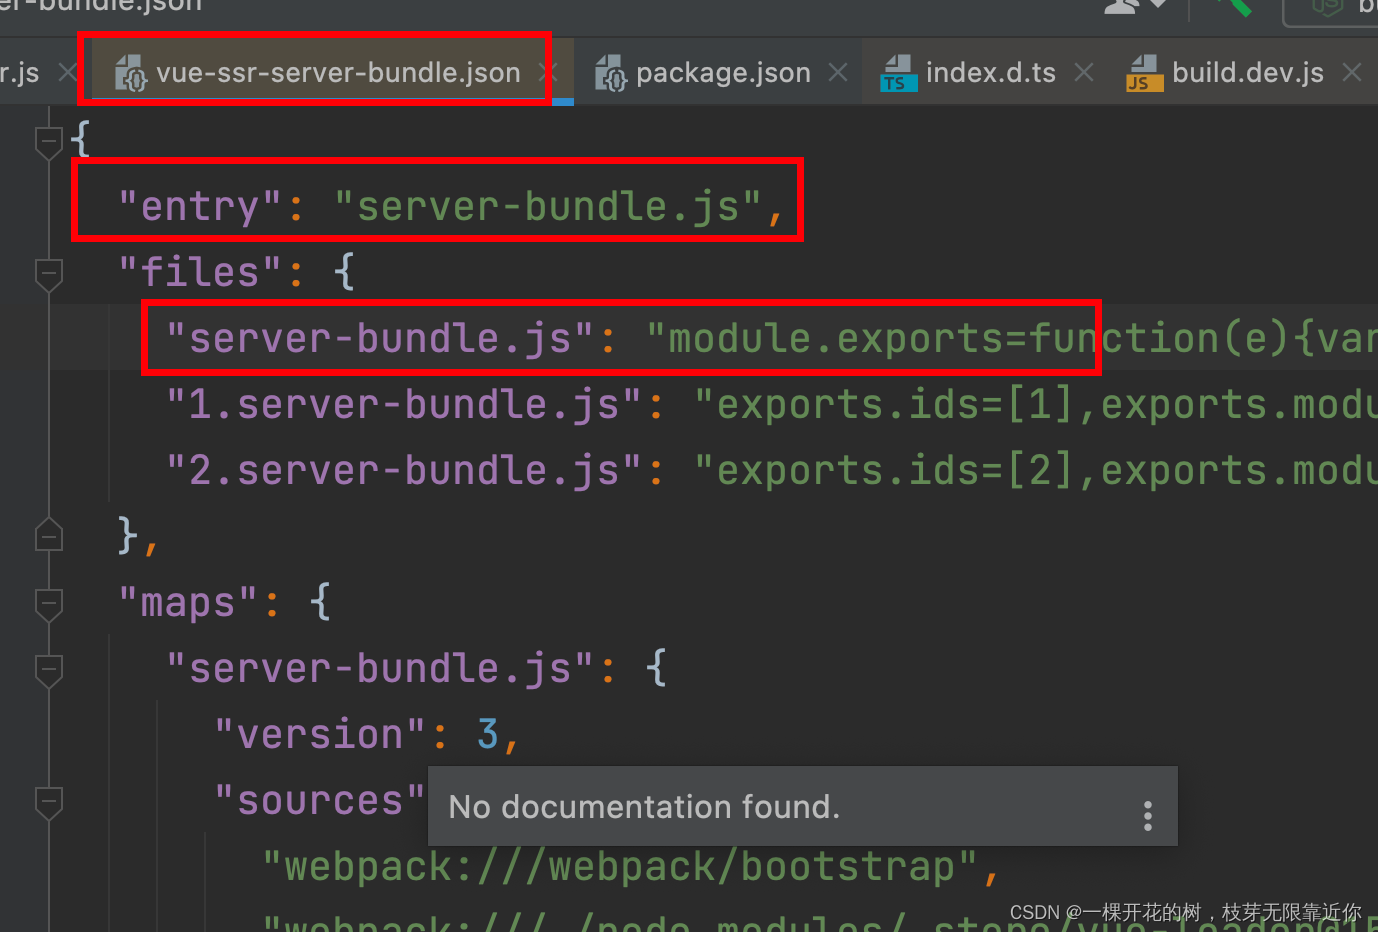Open the user profile dropdown in toolbar
Viewport: 1378px width, 932px height.
click(x=1135, y=6)
